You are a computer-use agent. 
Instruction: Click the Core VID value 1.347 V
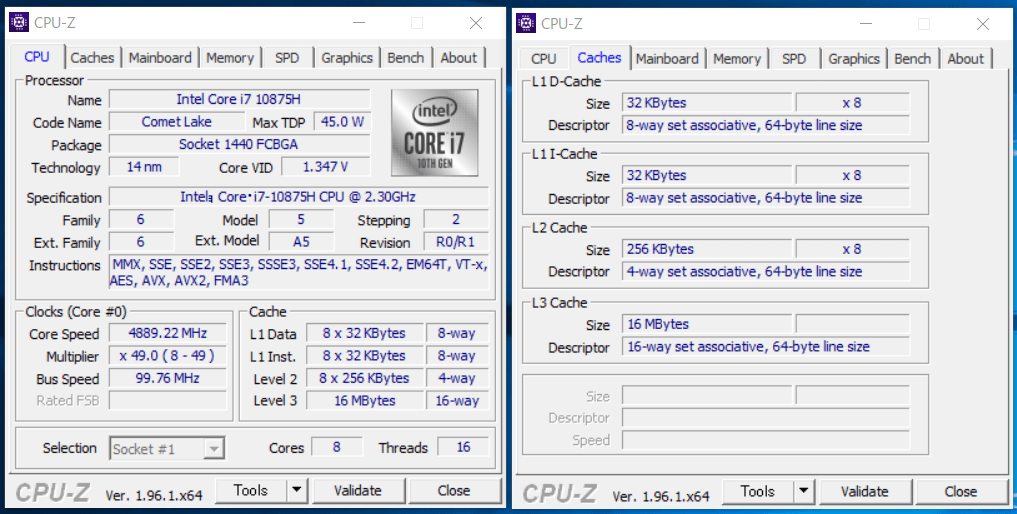pyautogui.click(x=326, y=167)
